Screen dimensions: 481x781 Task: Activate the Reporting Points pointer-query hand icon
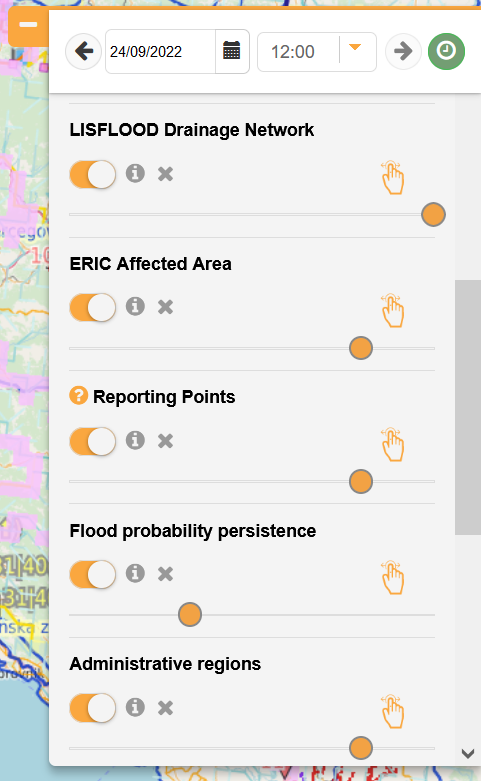click(x=392, y=444)
